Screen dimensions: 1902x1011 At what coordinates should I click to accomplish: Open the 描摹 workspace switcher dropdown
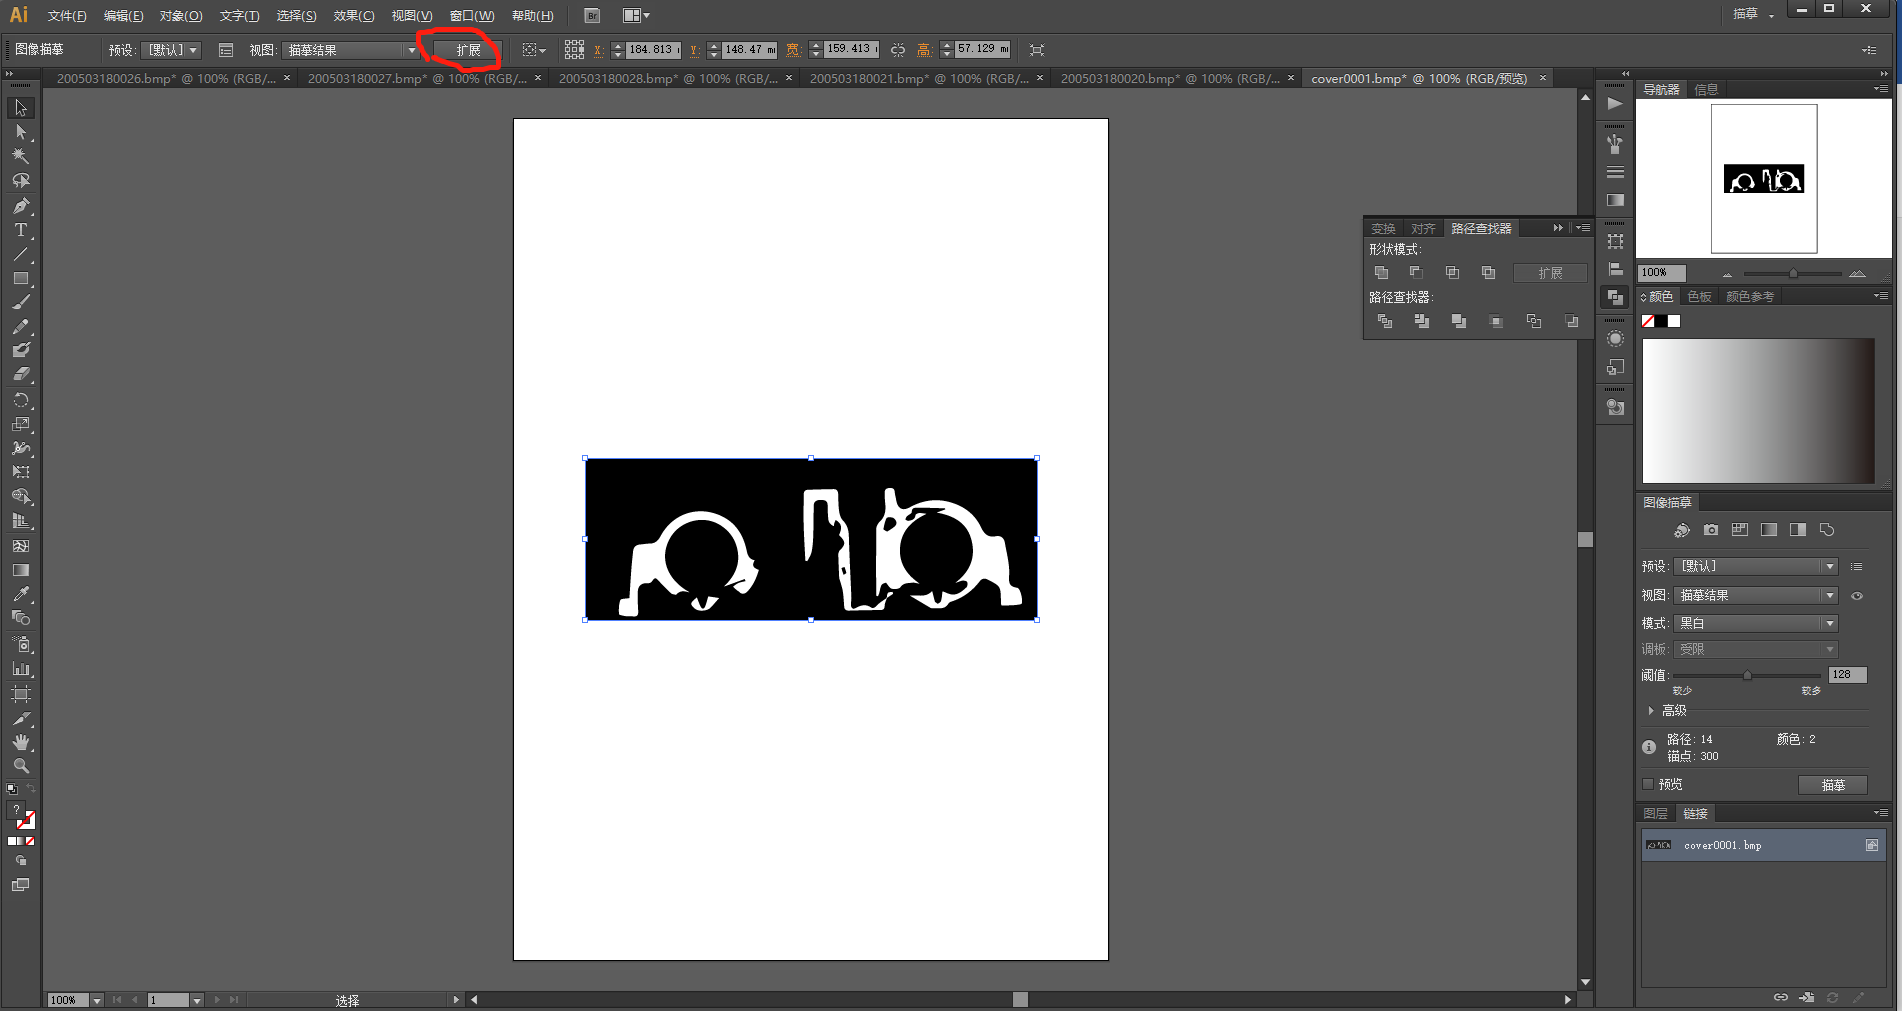[x=1754, y=14]
